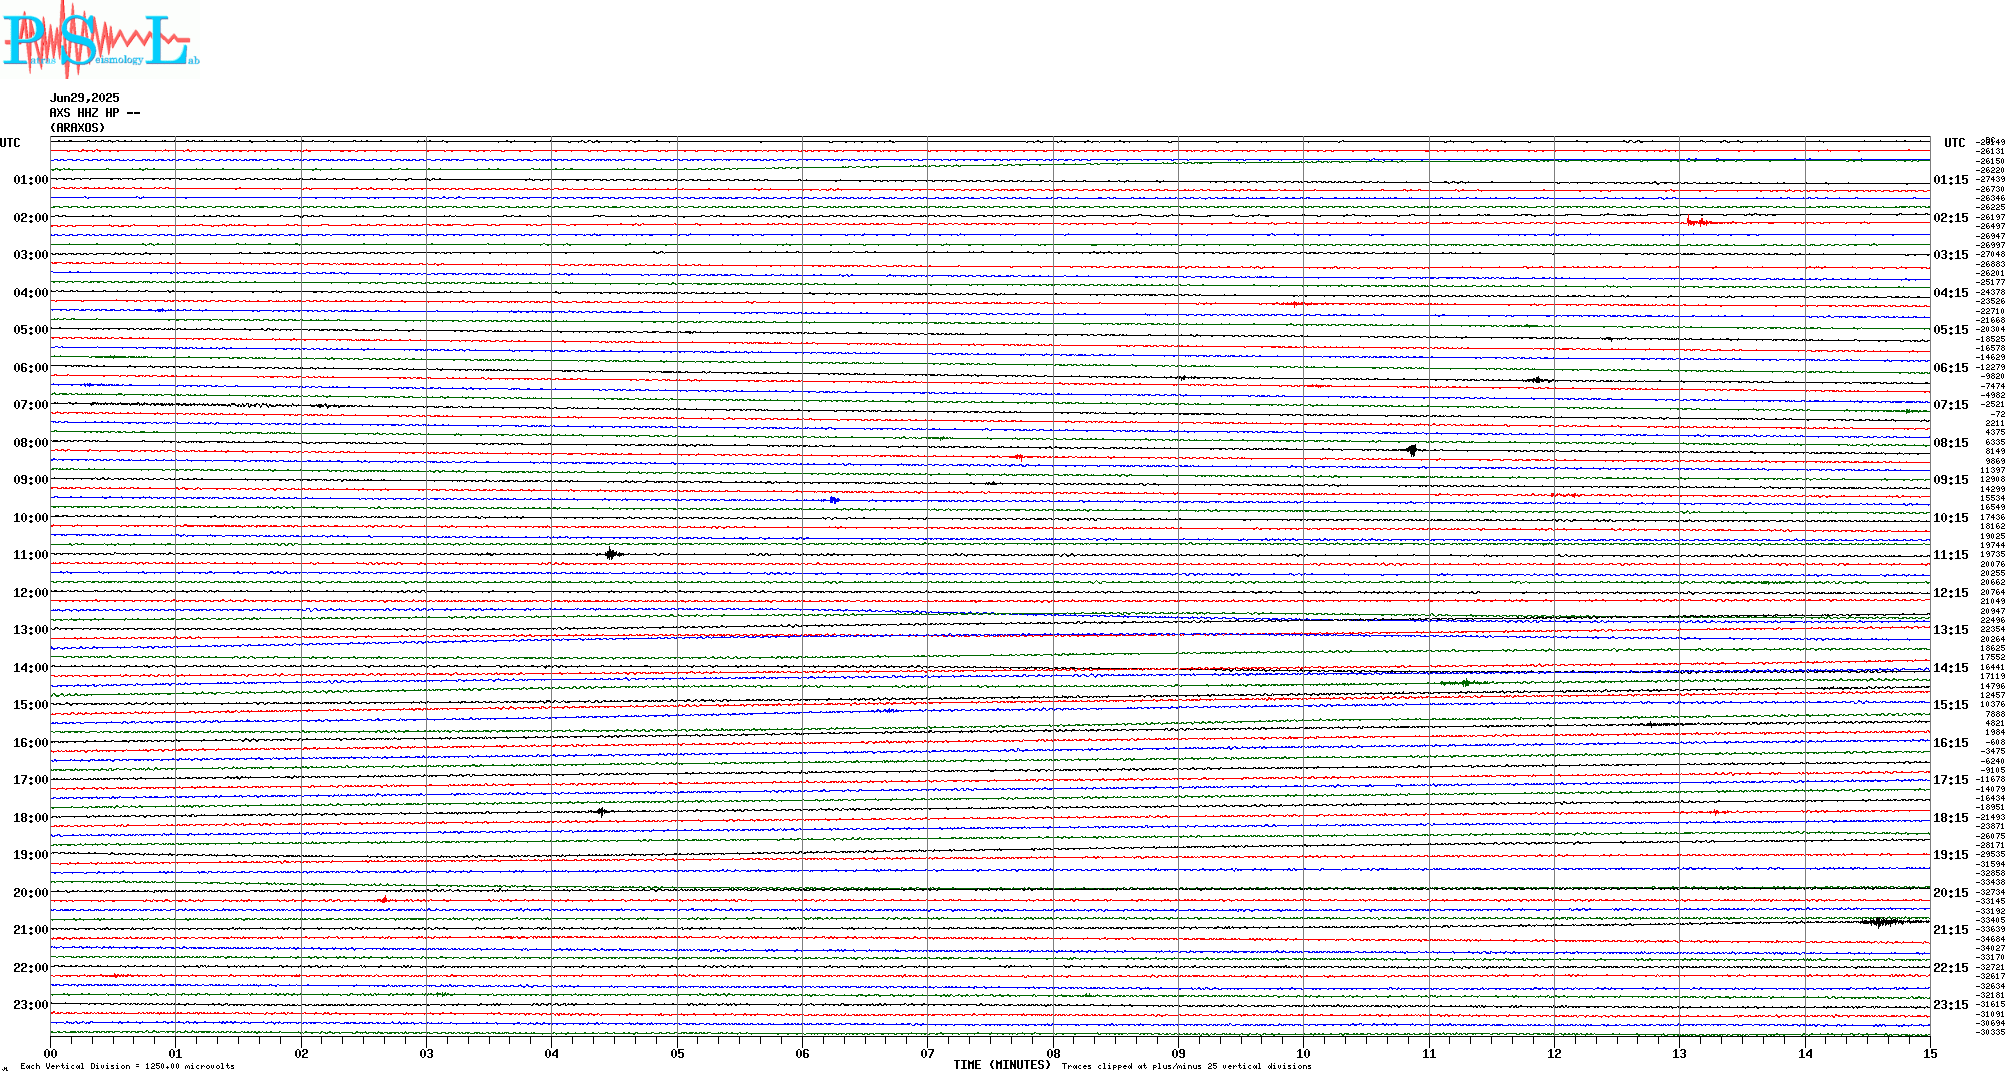Click the 12:15 time label

(x=1951, y=593)
